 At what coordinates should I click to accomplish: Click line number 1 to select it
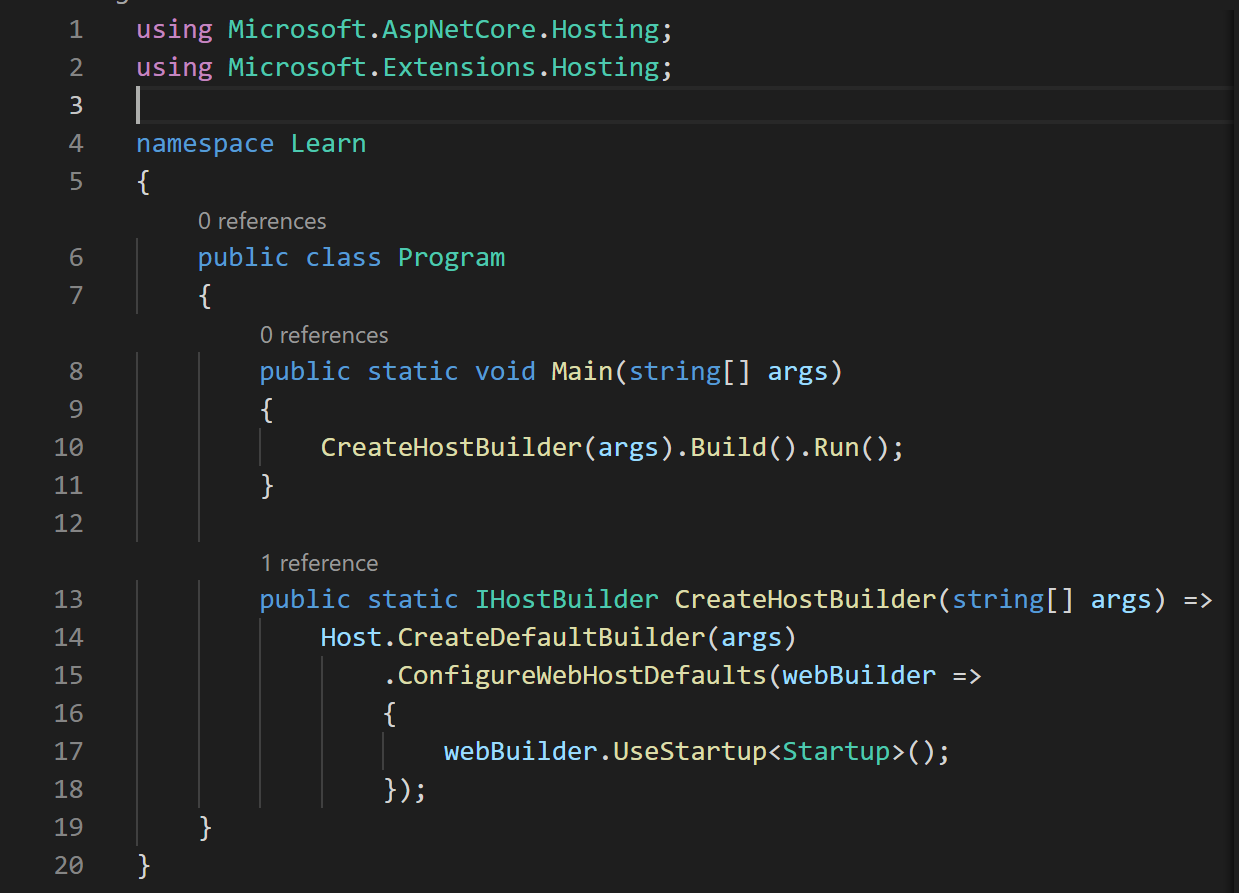[76, 29]
